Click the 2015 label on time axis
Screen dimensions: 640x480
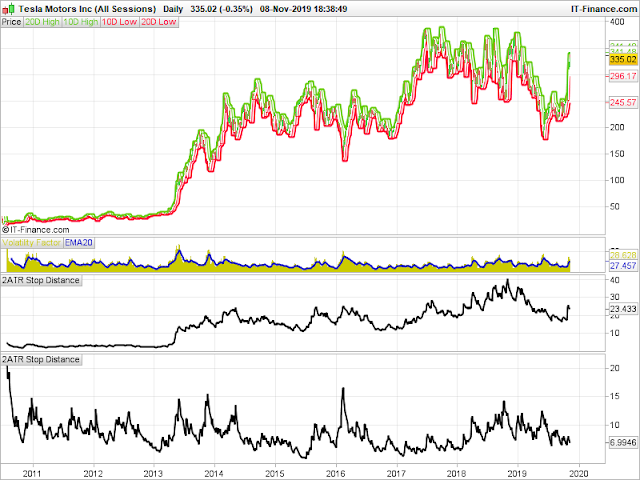[x=275, y=473]
